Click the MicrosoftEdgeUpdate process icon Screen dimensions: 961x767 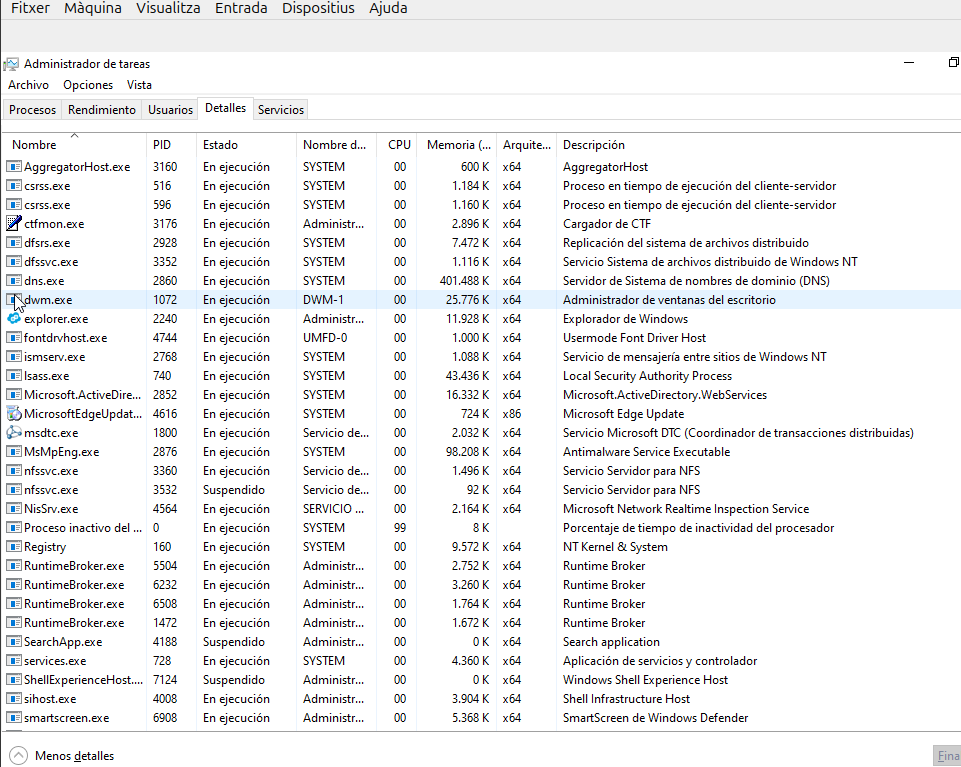coord(14,414)
